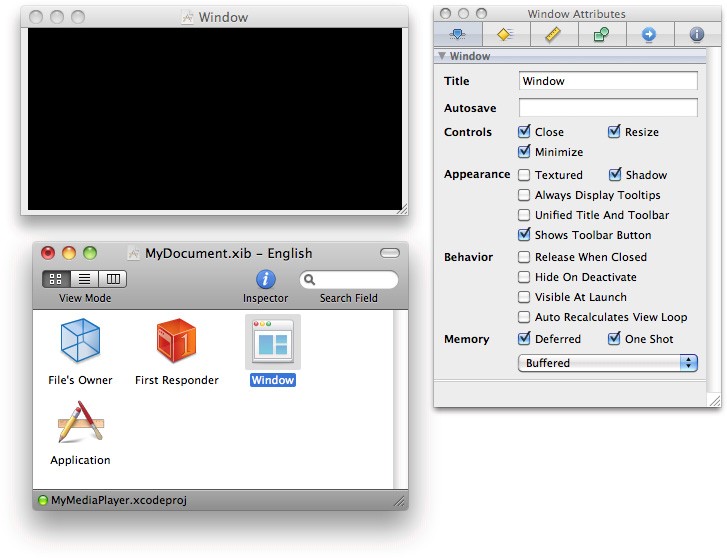The image size is (727, 558).
Task: Uncheck the Shows Toolbar Button option
Action: 524,235
